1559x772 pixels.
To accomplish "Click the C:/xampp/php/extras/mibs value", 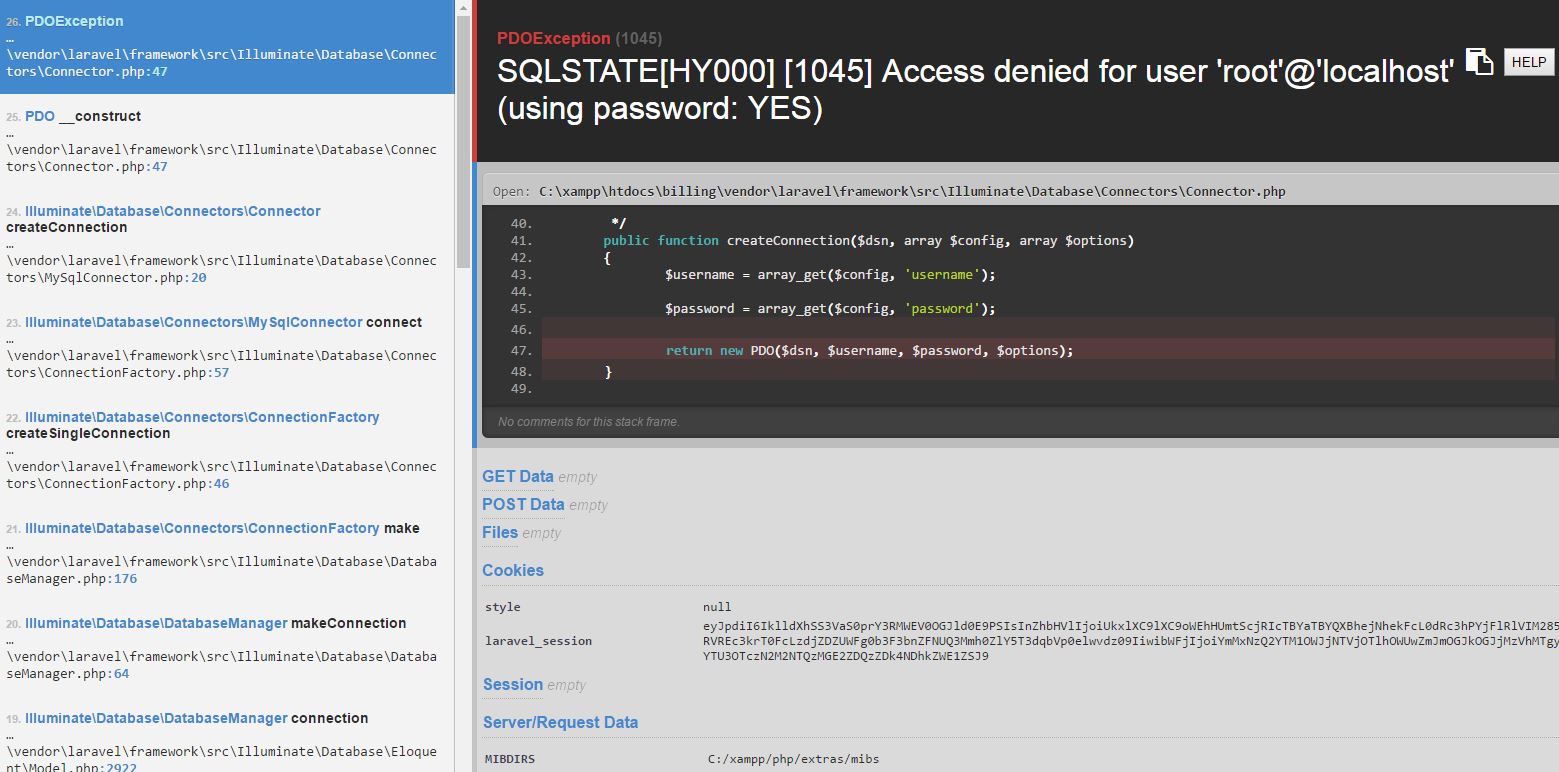I will point(793,759).
